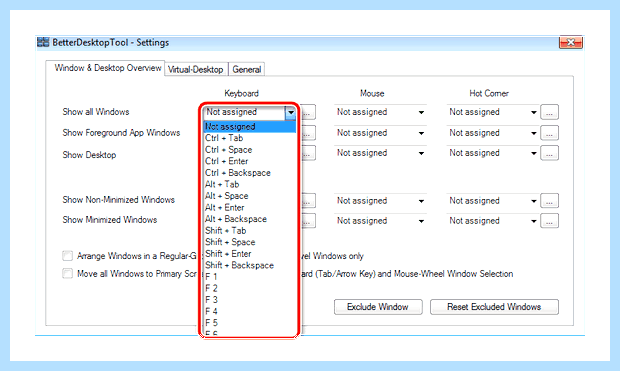The image size is (620, 371).
Task: Choose Ctrl + Enter from the list
Action: pyautogui.click(x=250, y=161)
